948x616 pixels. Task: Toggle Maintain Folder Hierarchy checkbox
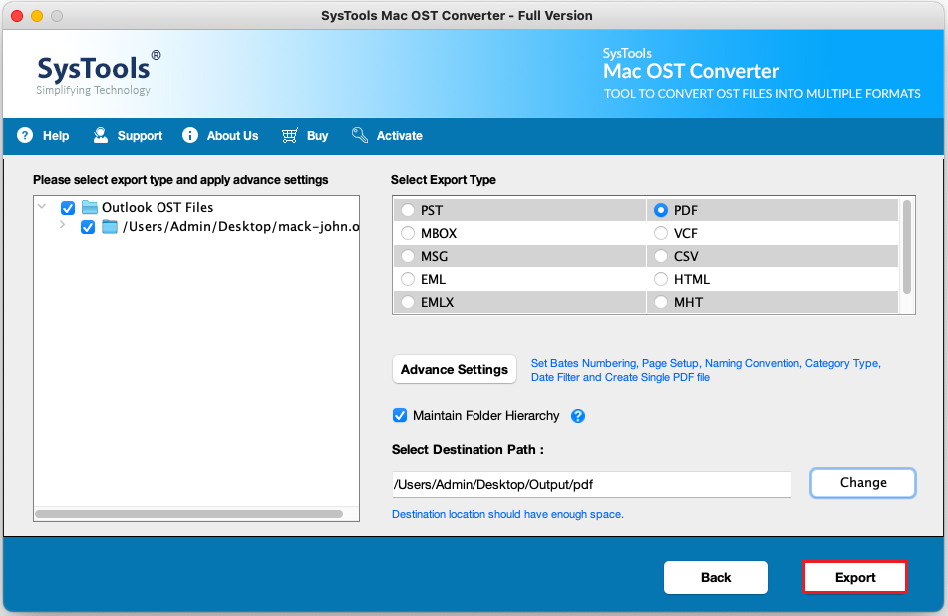coord(400,415)
